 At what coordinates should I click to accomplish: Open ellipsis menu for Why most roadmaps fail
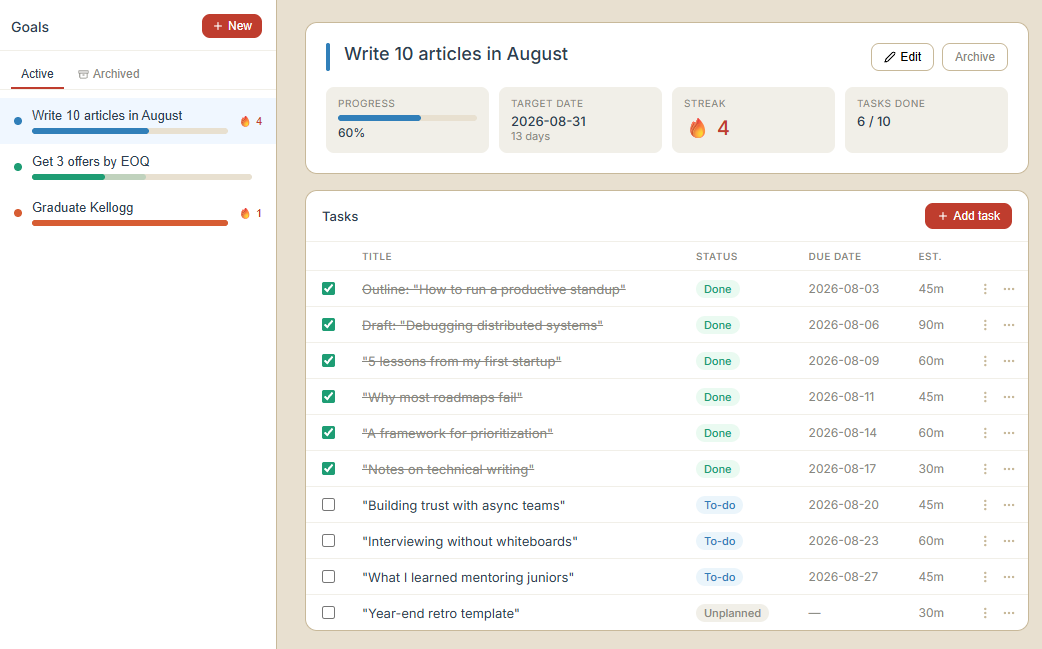[1009, 397]
